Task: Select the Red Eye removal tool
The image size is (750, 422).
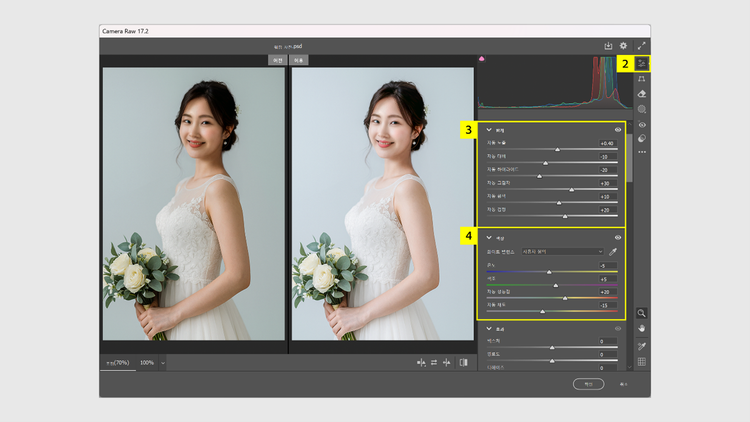Action: coord(642,124)
